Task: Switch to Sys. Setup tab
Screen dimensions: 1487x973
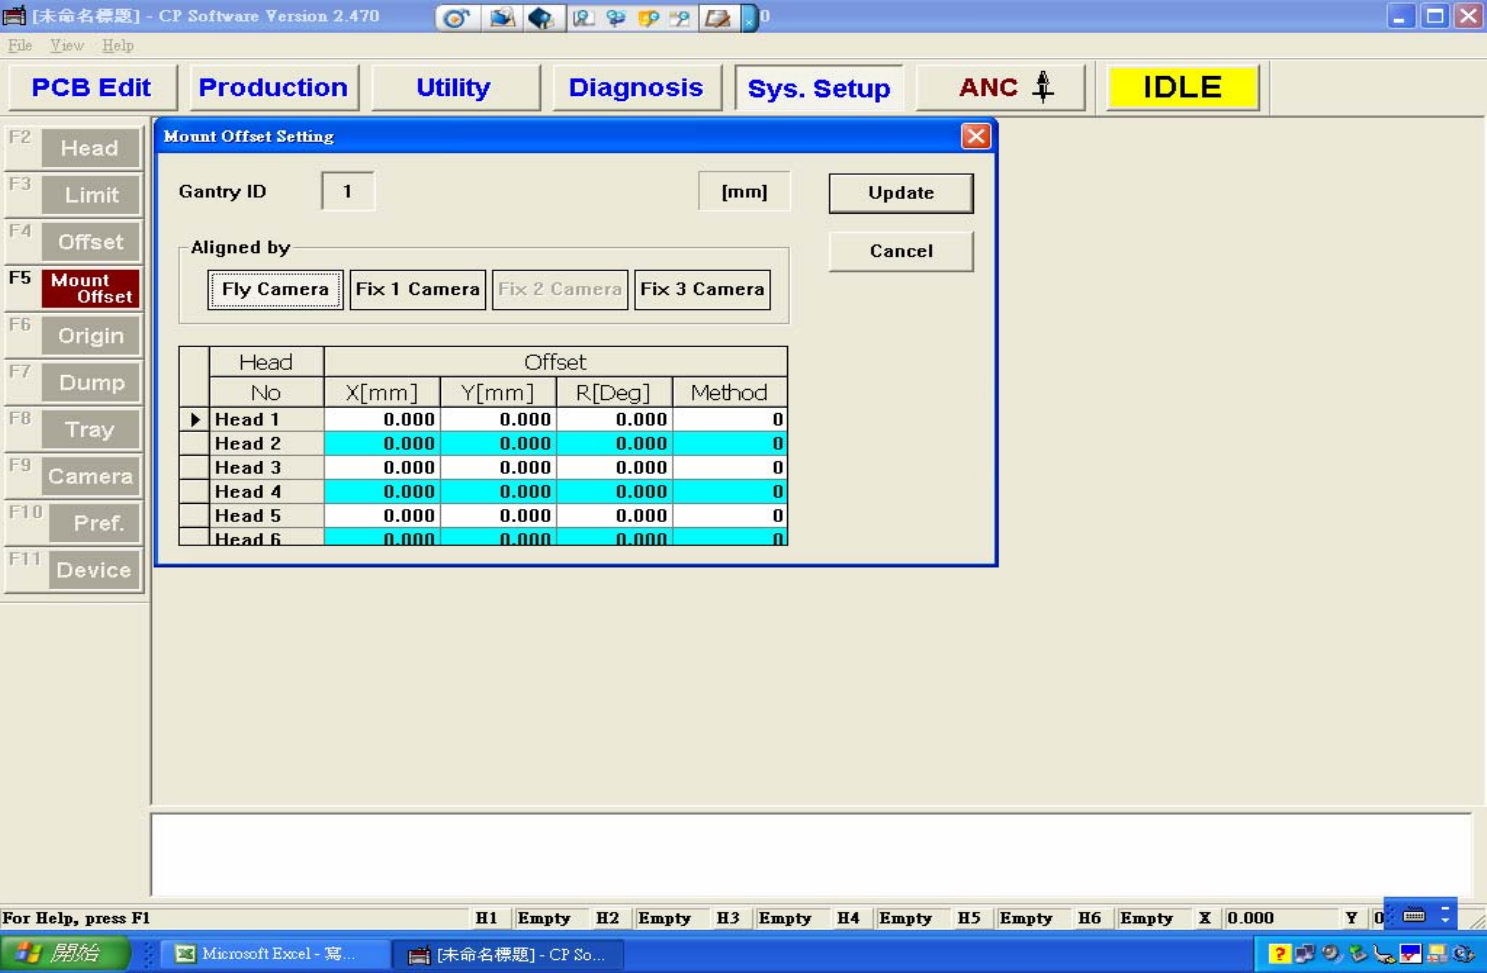Action: click(818, 87)
